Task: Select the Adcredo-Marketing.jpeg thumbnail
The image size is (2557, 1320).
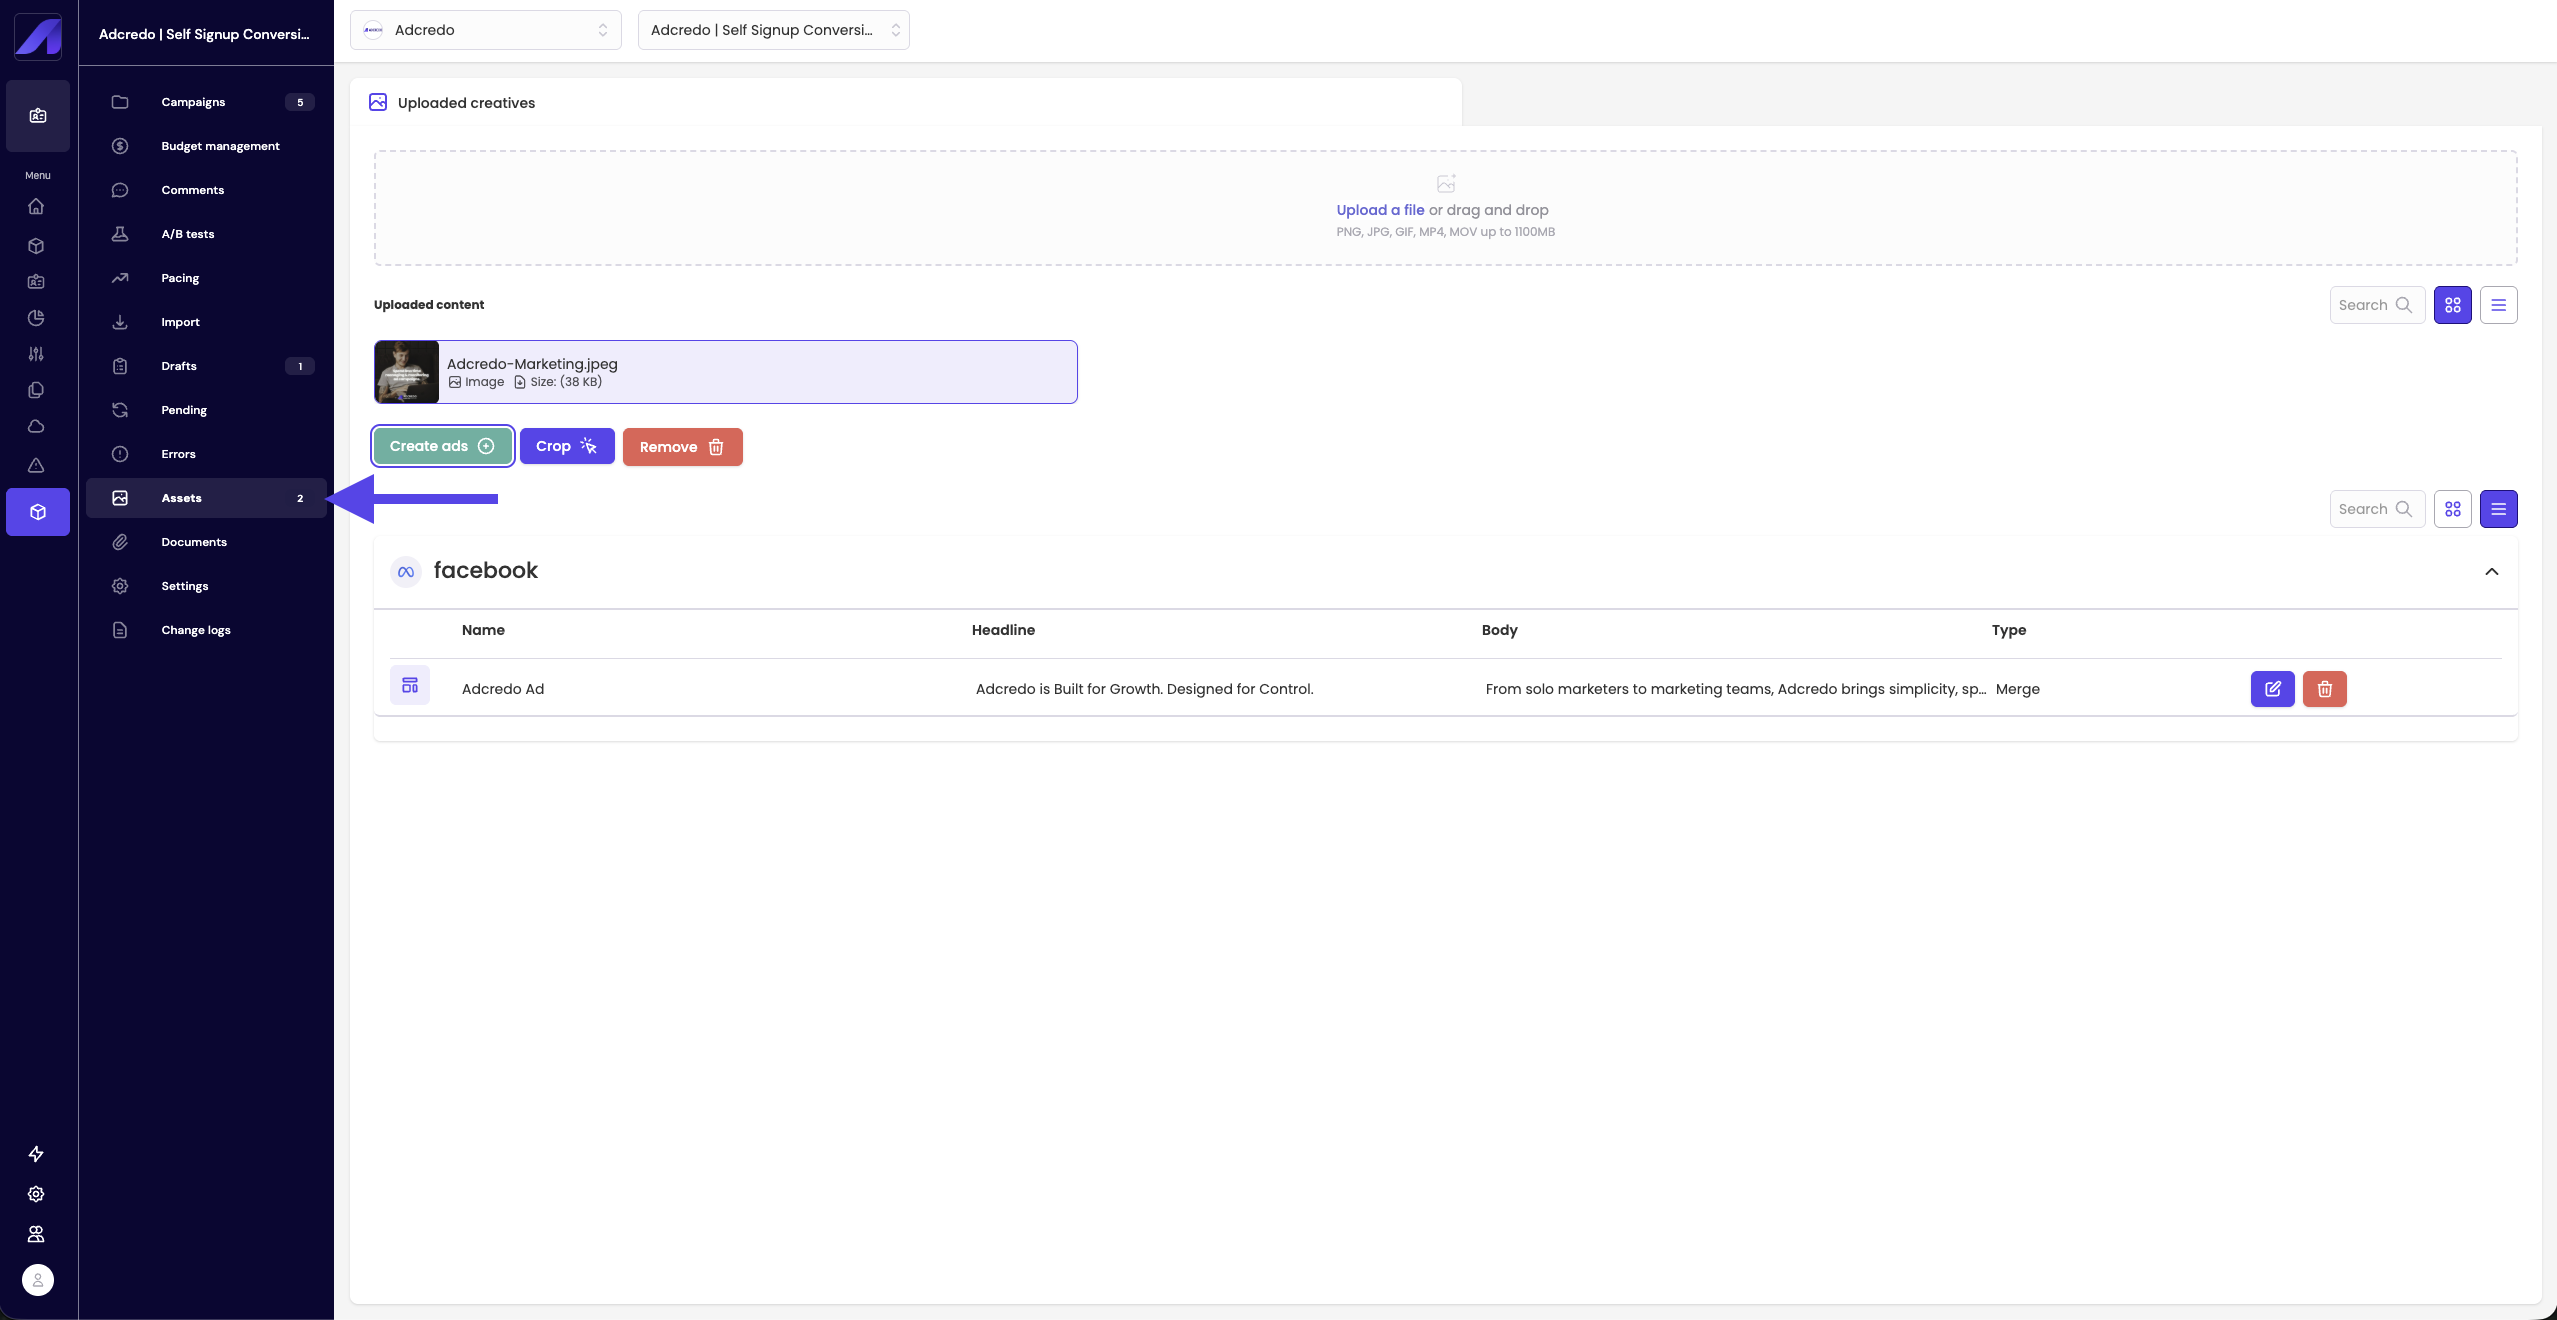Action: 407,372
